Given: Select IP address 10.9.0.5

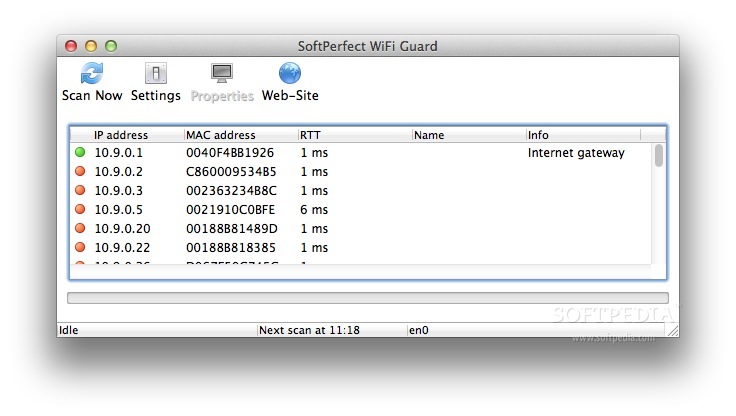Looking at the screenshot, I should (118, 209).
